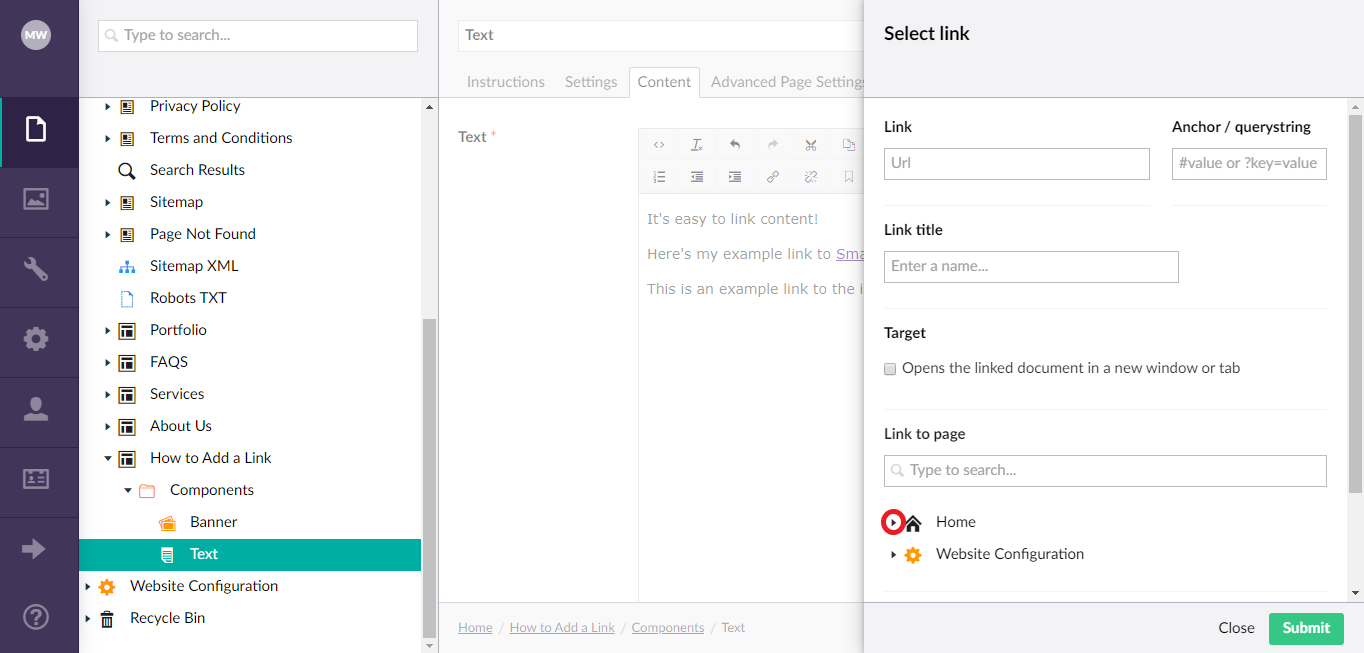This screenshot has height=653, width=1364.
Task: Expand the Services tree node
Action: [108, 394]
